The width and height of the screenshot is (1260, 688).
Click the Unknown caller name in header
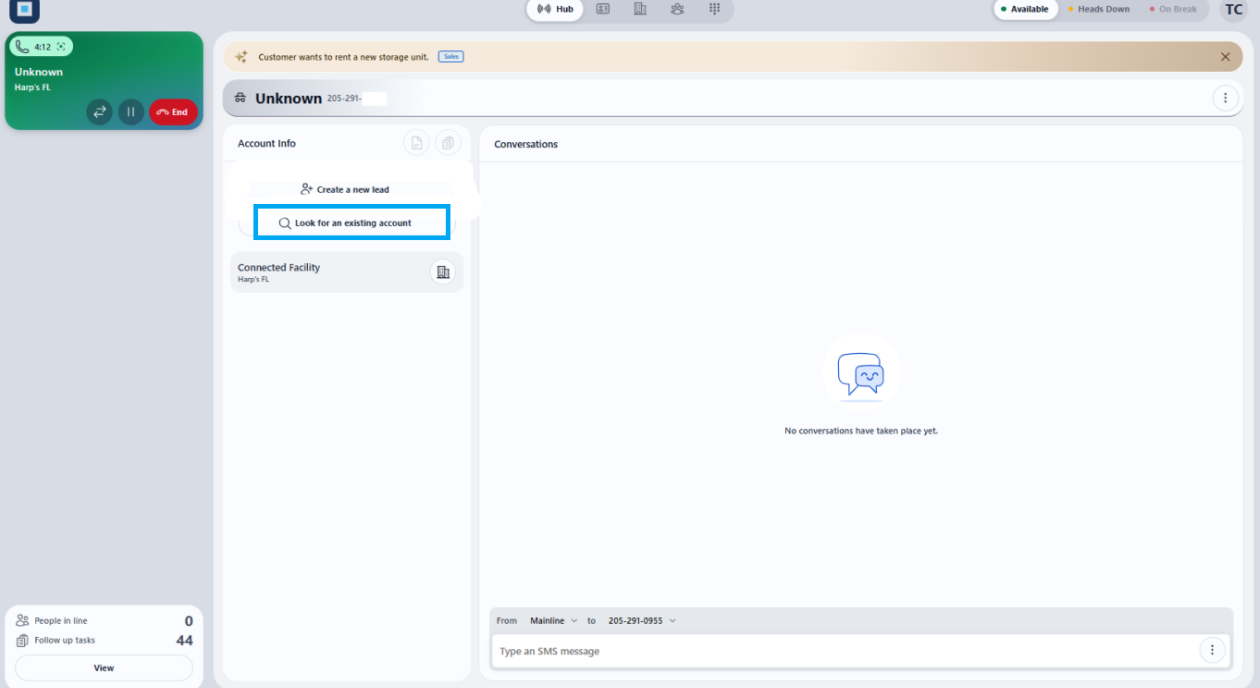coord(288,98)
